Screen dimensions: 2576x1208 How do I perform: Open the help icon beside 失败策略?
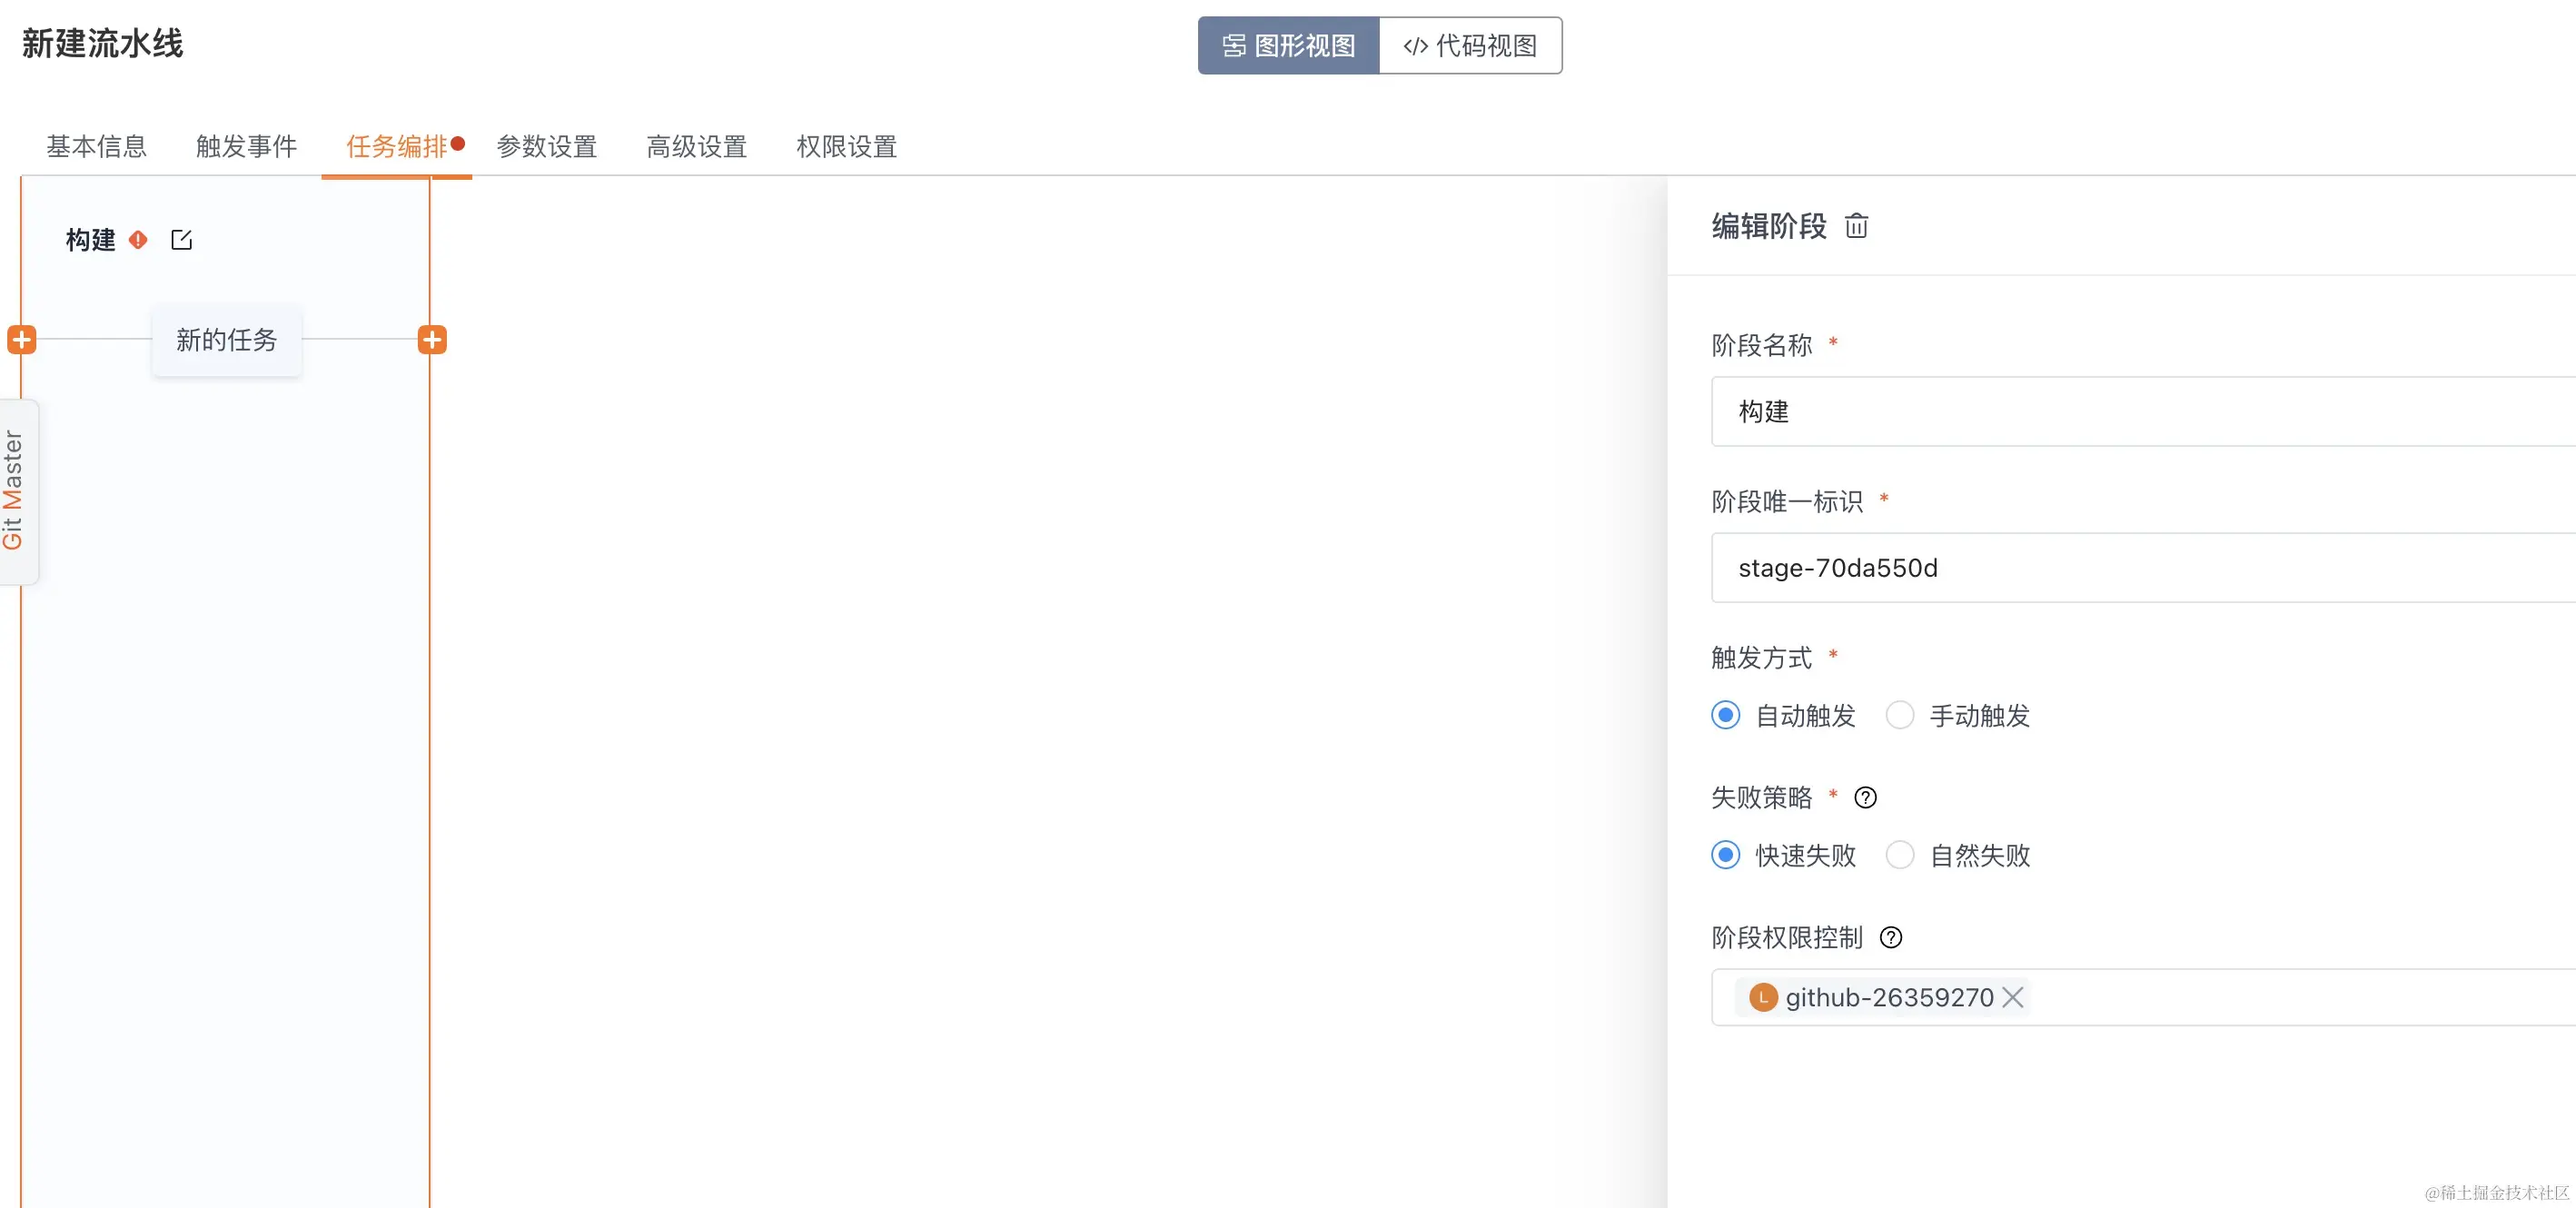tap(1865, 798)
